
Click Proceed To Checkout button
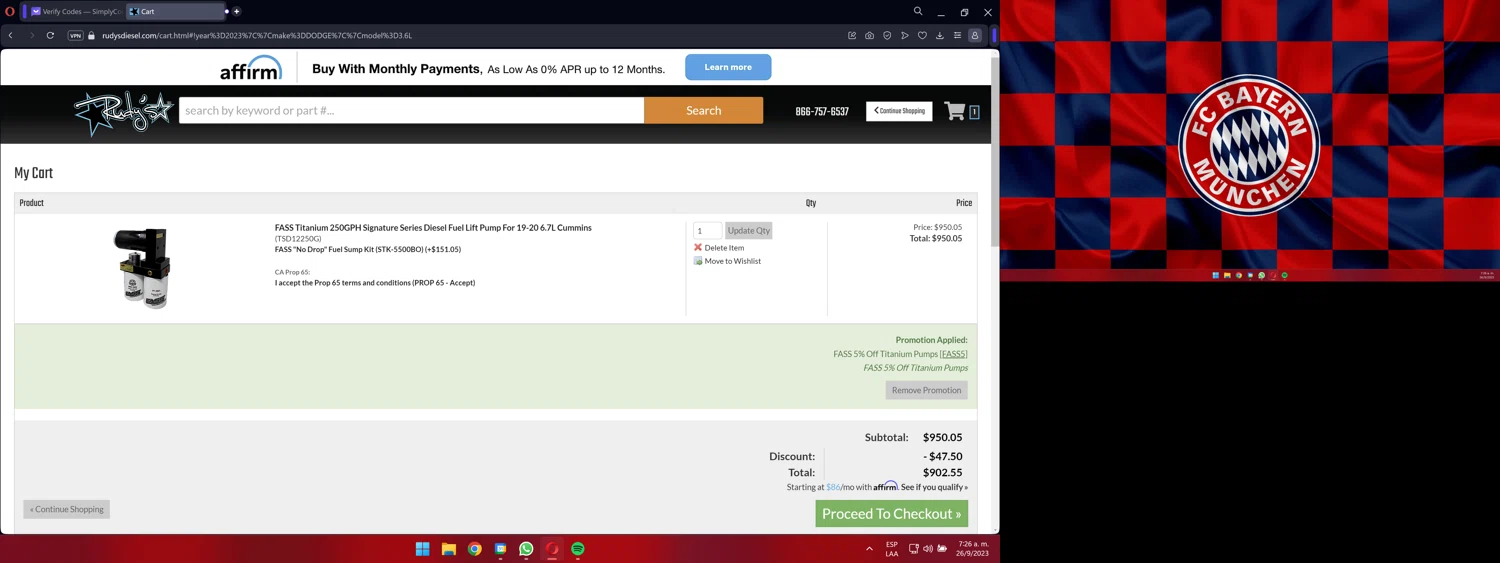892,514
